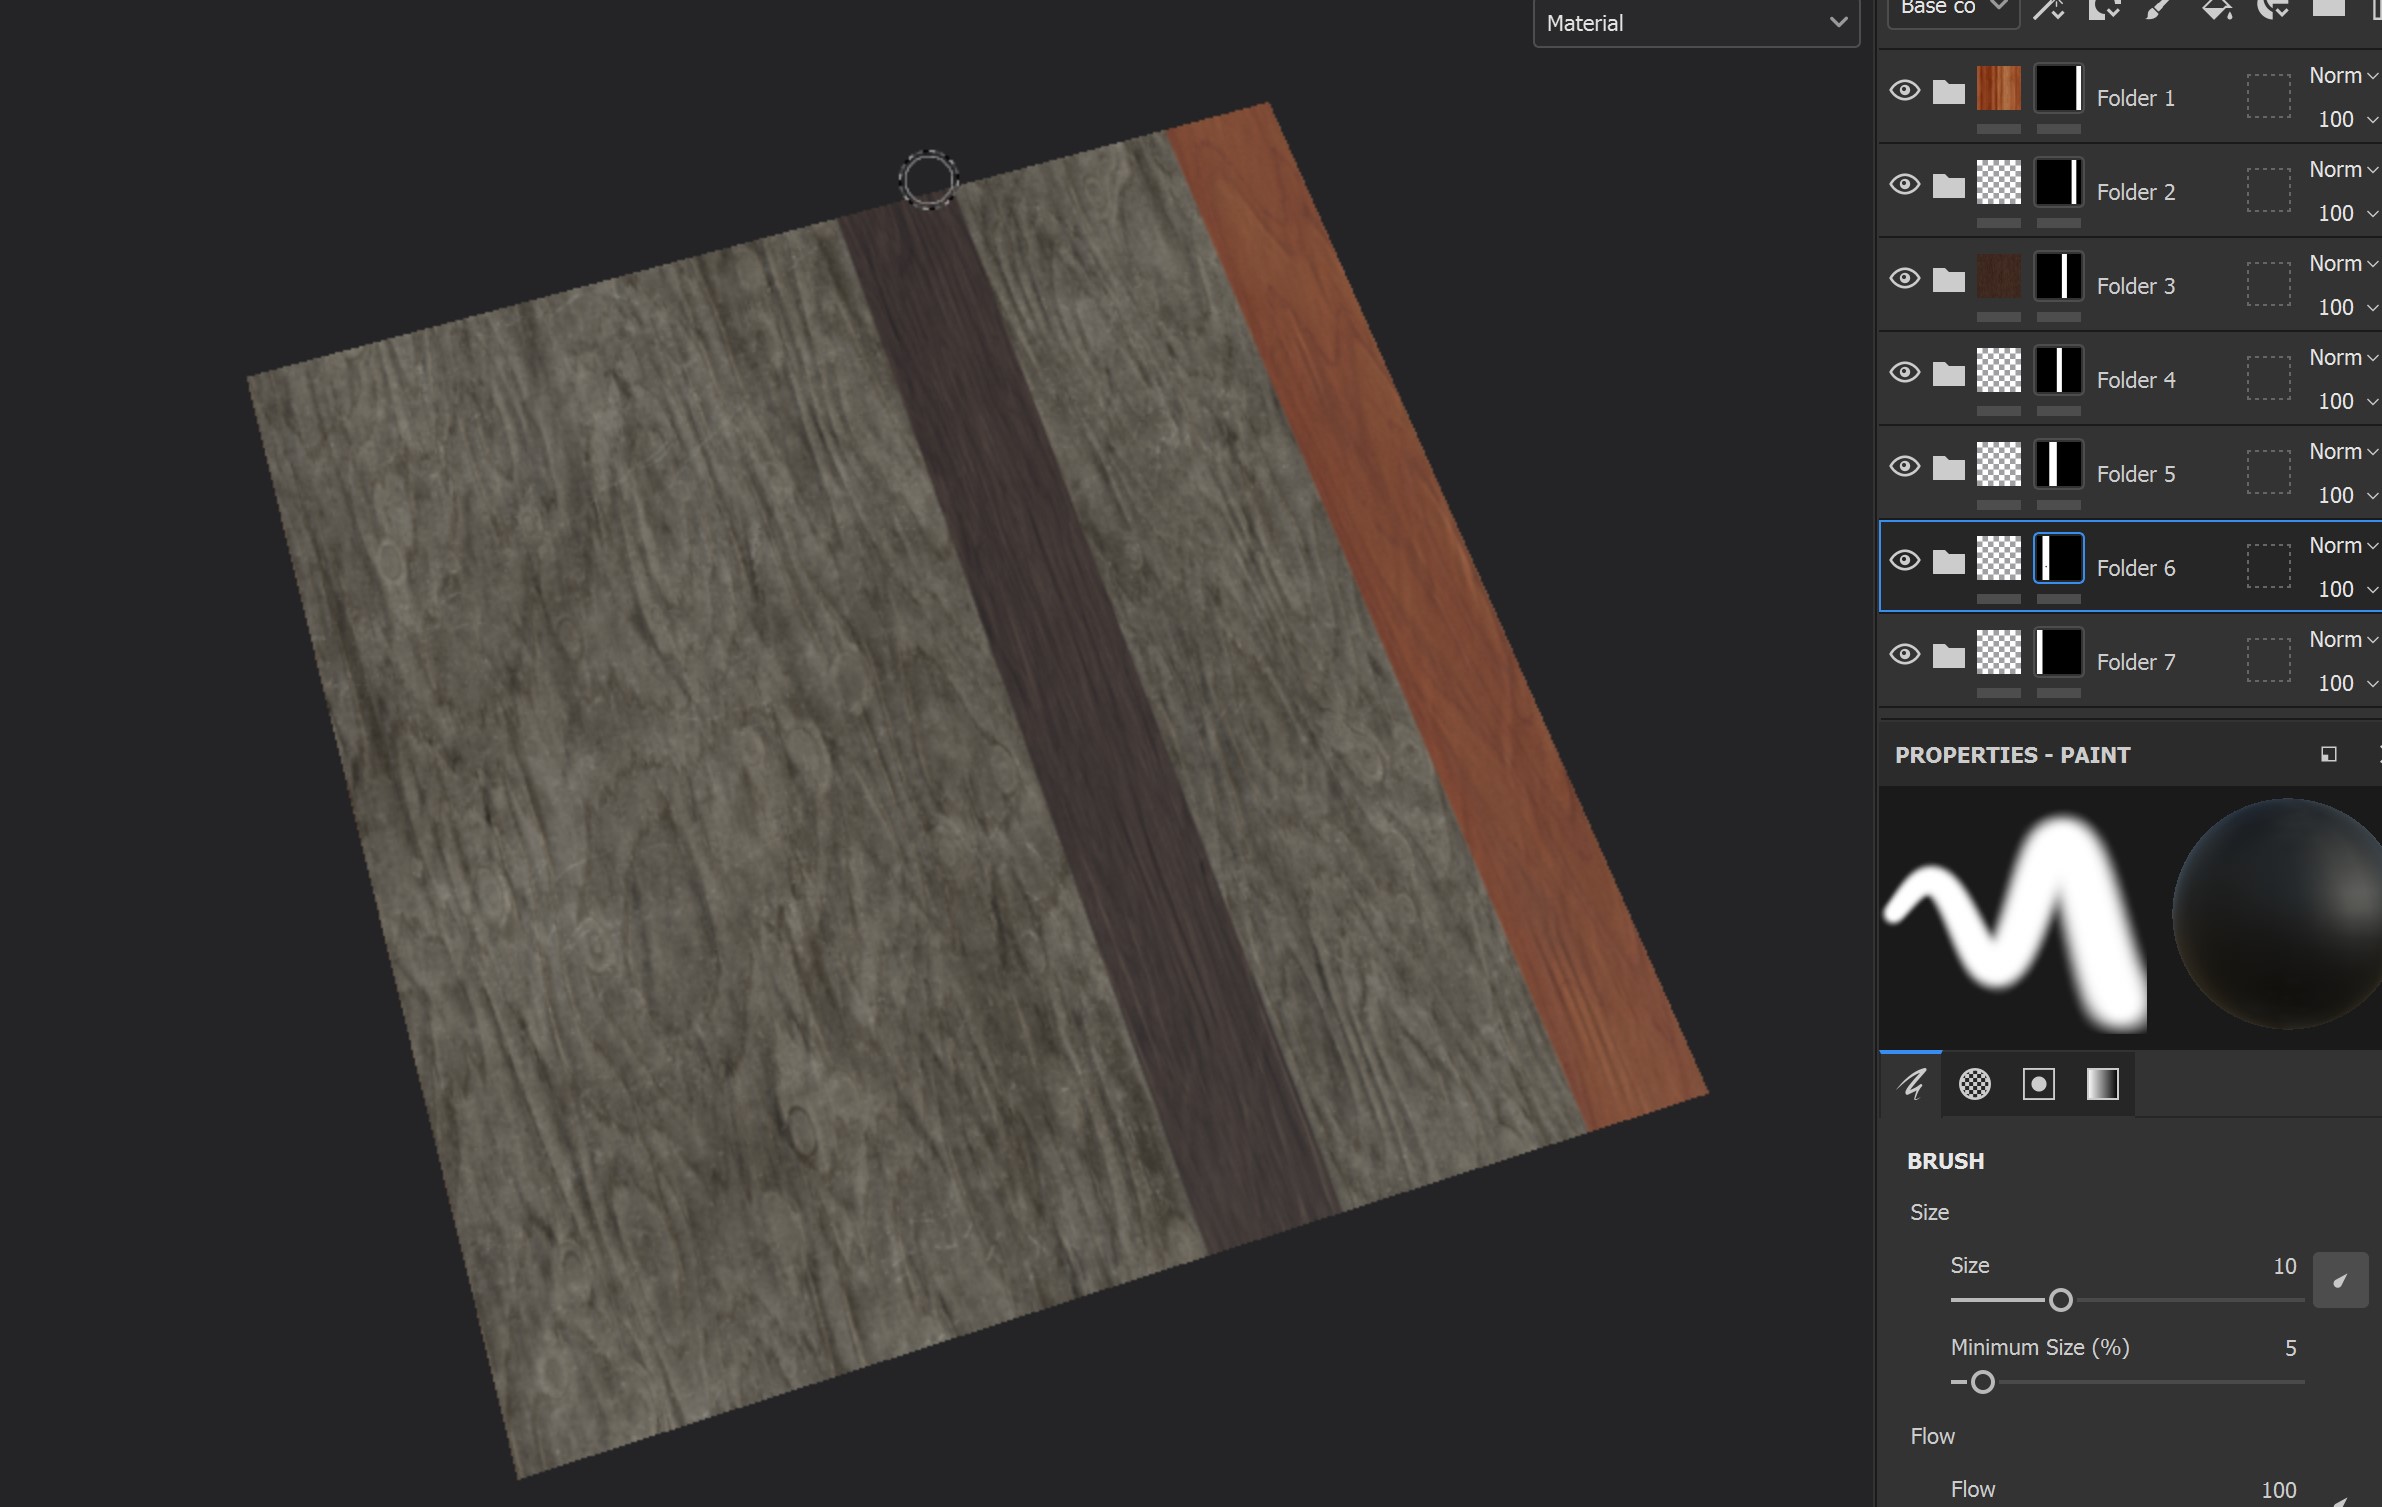2382x1507 pixels.
Task: Select the Folder 4 layer name
Action: (x=2136, y=380)
